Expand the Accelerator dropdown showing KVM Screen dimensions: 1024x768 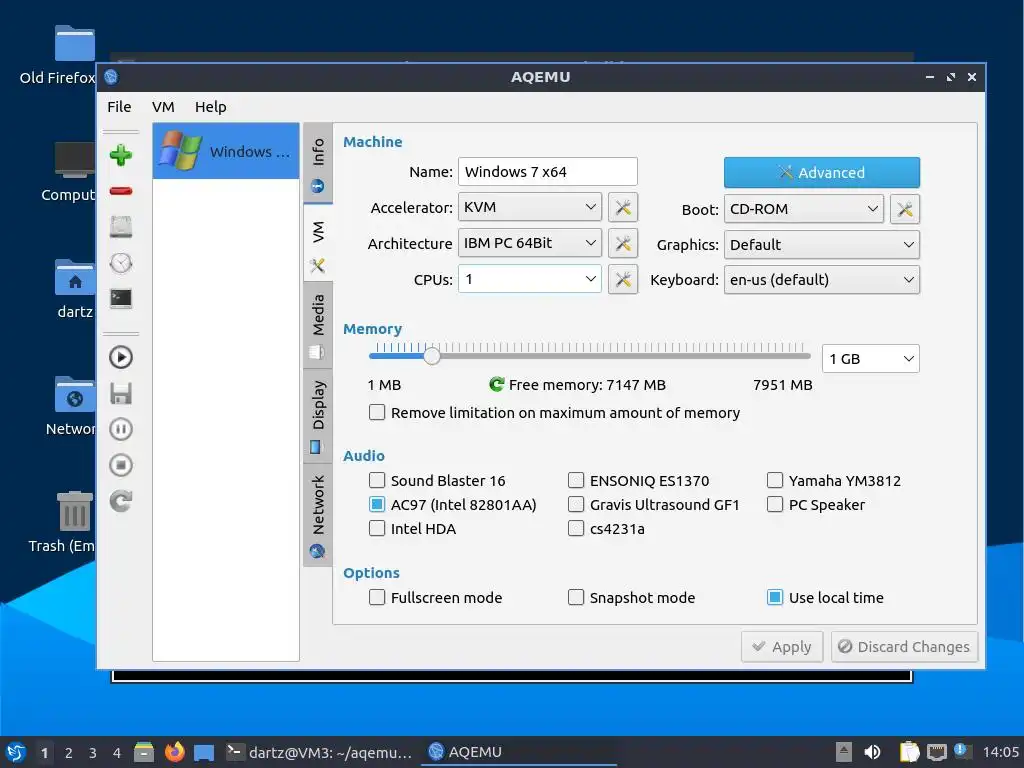point(530,207)
